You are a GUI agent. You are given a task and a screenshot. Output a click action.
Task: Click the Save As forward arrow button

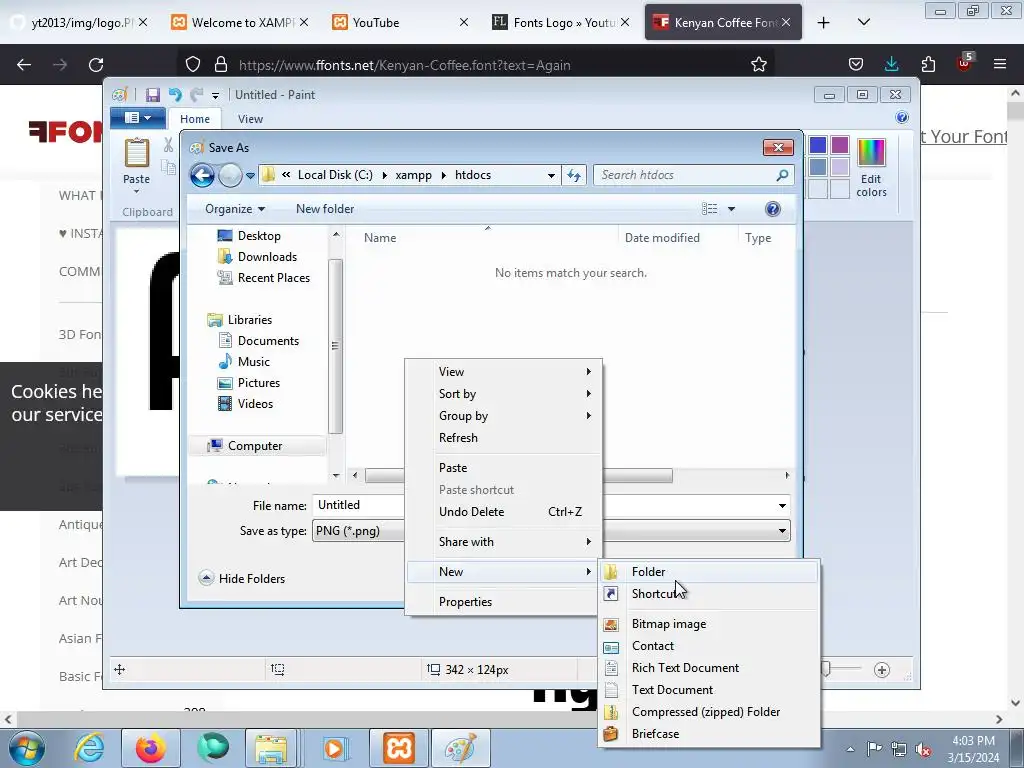click(x=230, y=175)
